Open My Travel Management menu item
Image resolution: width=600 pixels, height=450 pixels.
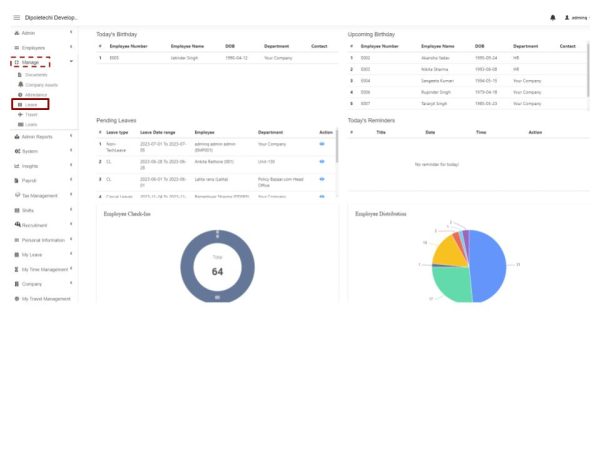click(x=43, y=299)
